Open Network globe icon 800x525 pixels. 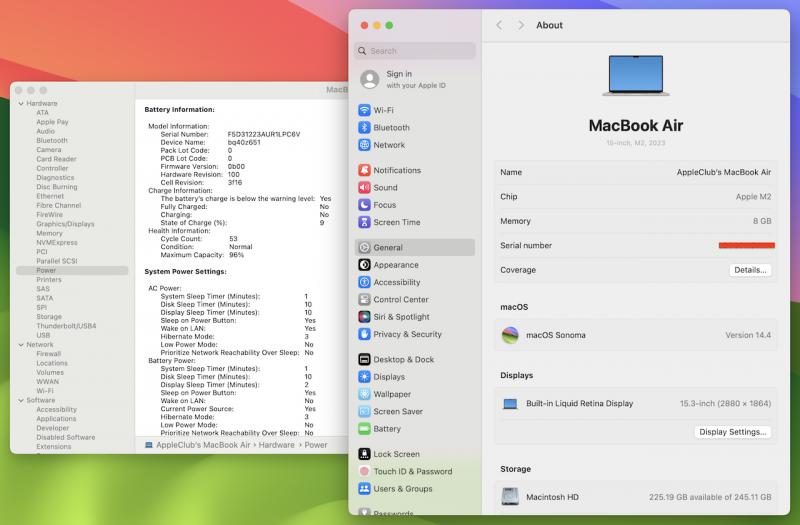[364, 145]
